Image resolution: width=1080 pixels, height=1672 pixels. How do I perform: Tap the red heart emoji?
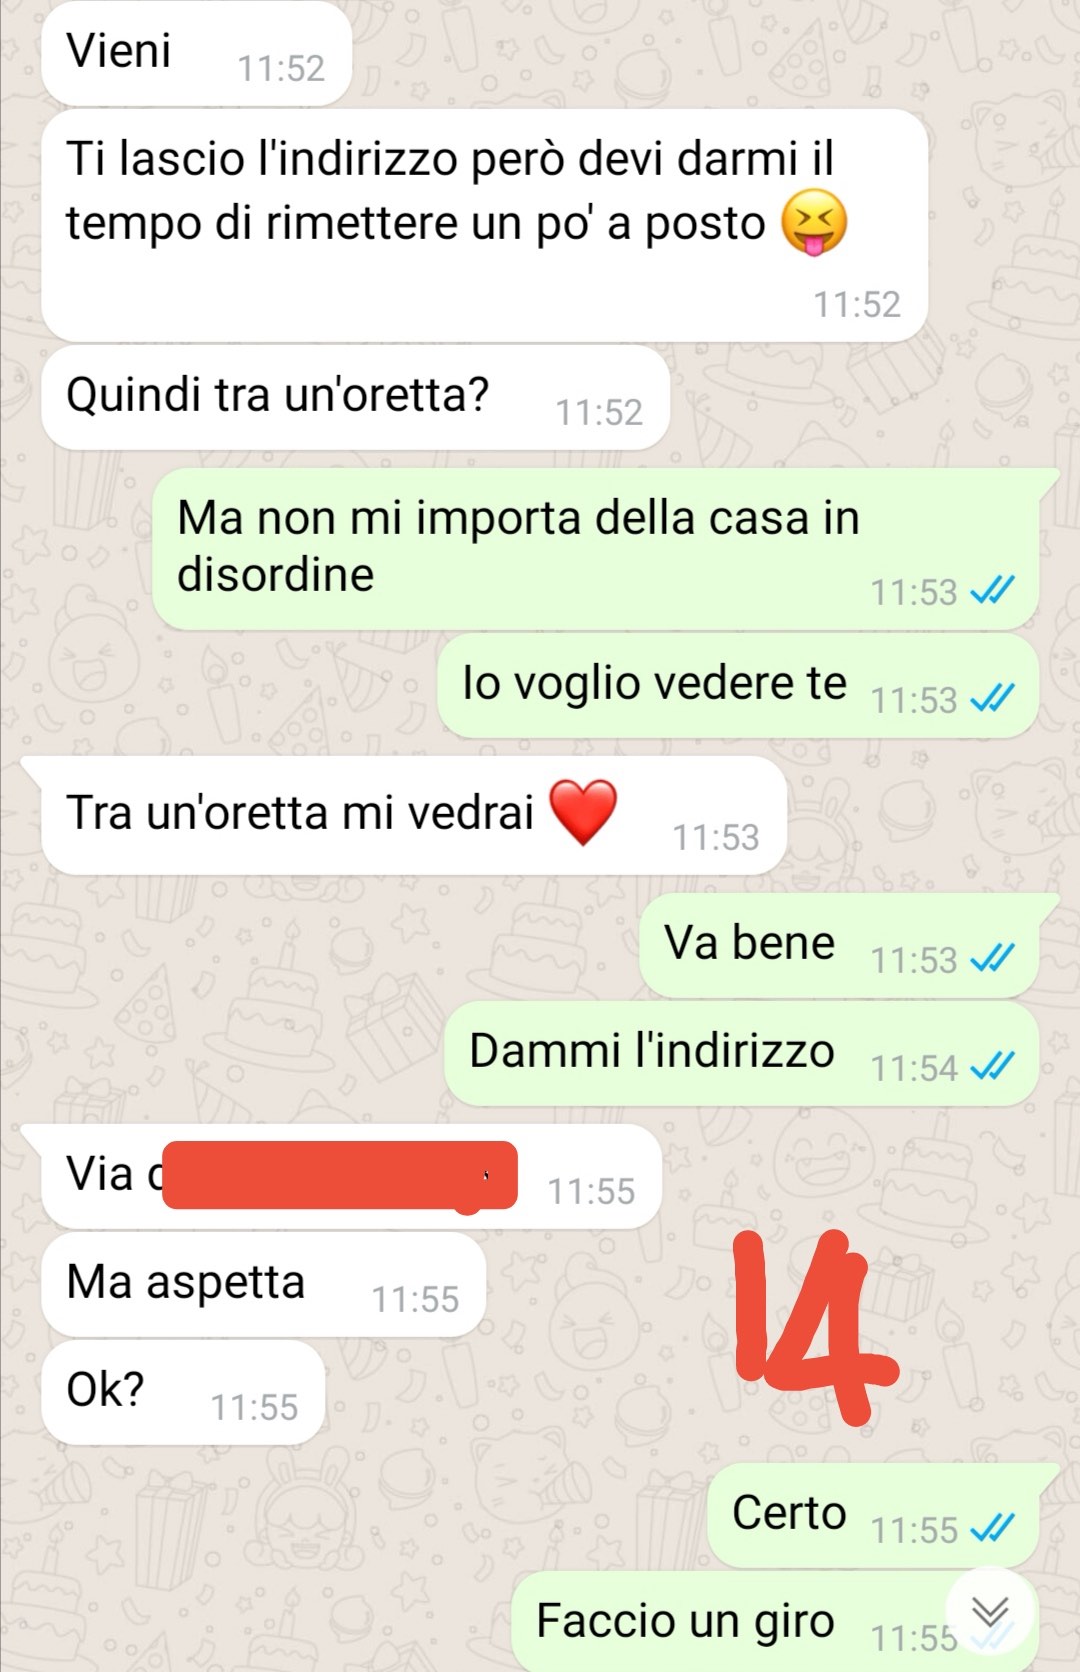584,812
